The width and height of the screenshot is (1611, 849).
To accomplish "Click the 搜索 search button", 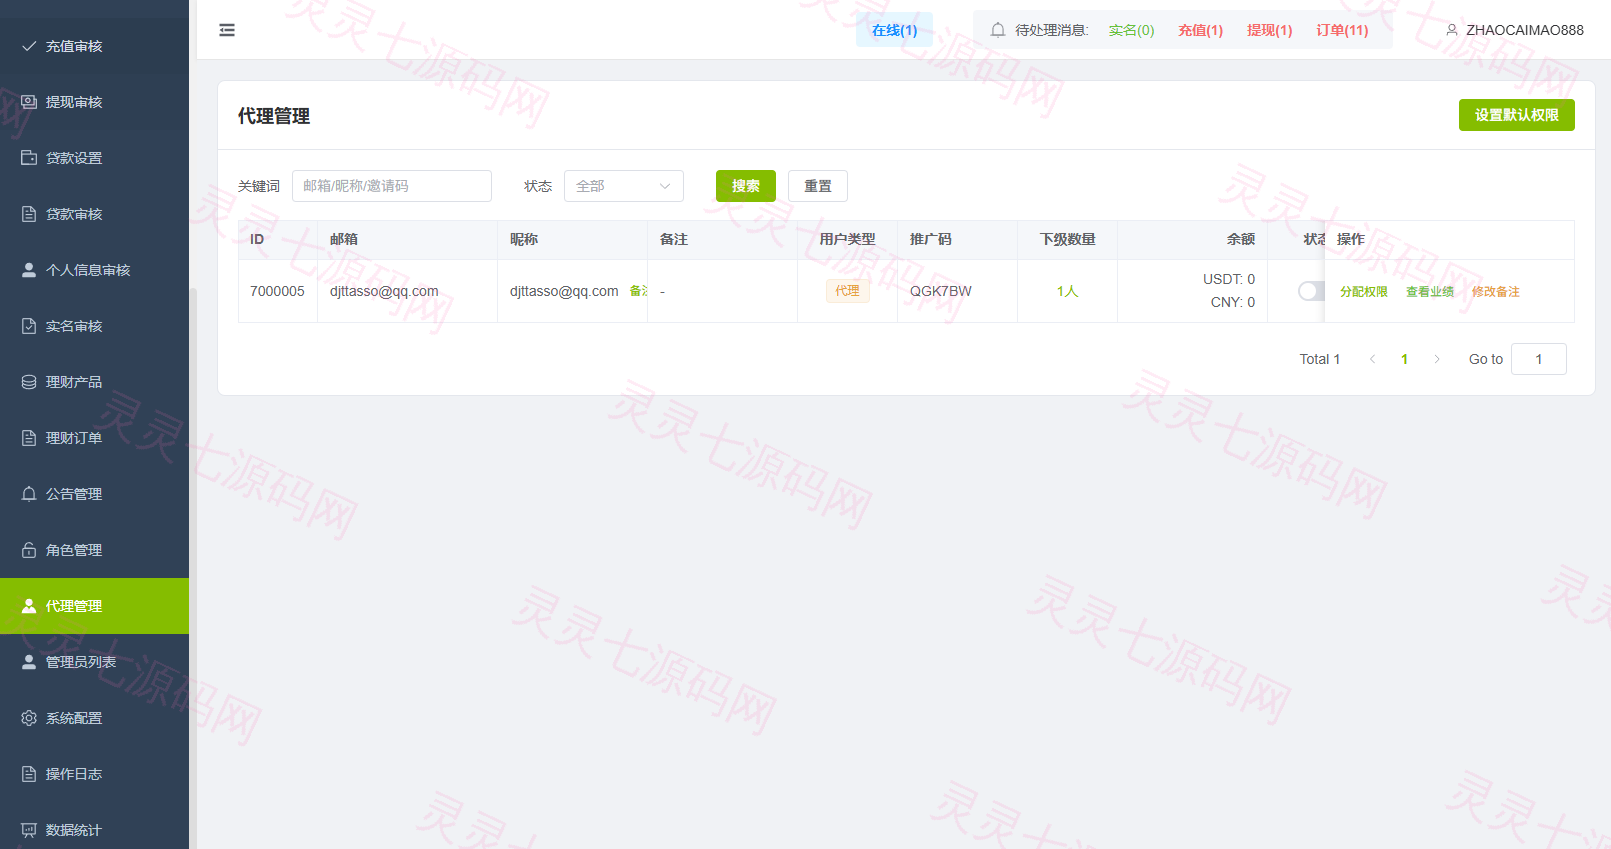I will pos(746,186).
